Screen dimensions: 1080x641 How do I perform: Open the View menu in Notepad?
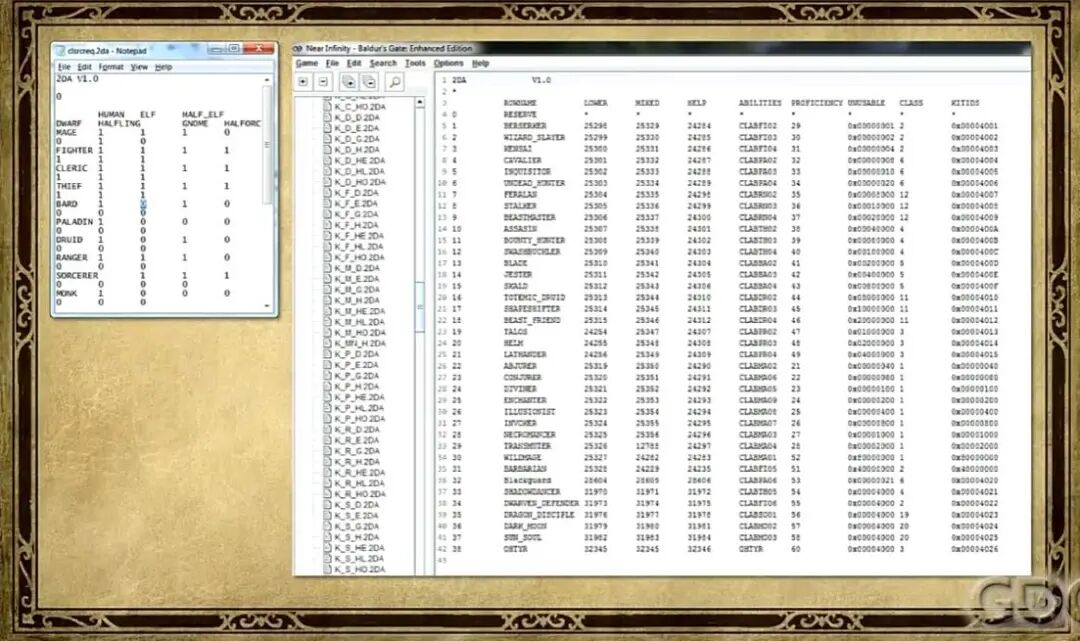coord(139,67)
